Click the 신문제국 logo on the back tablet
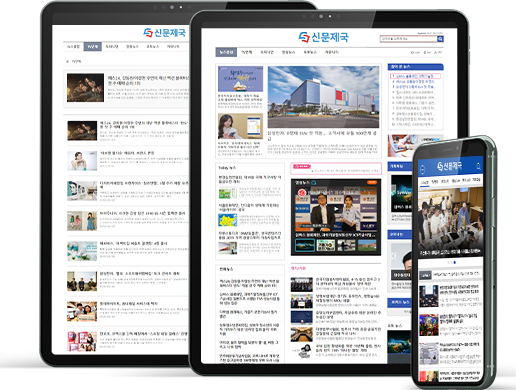Screen dimensions: 516x390 tap(164, 32)
